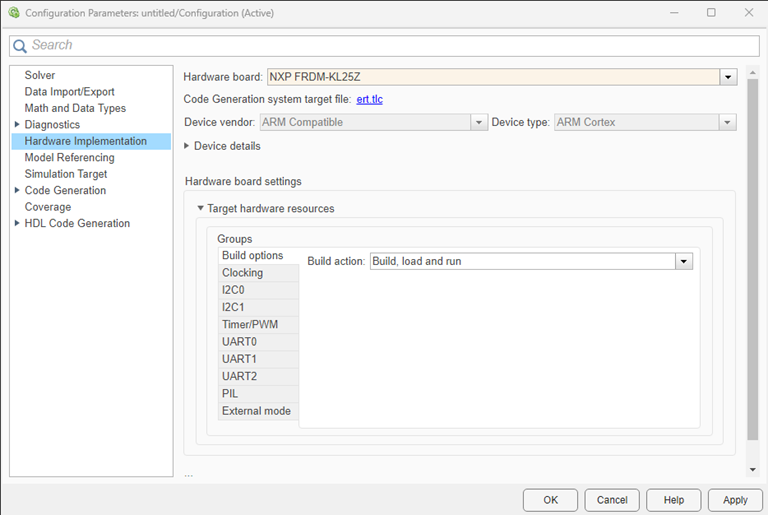Image resolution: width=768 pixels, height=515 pixels.
Task: Expand the Code Generation tree node
Action: tap(17, 191)
